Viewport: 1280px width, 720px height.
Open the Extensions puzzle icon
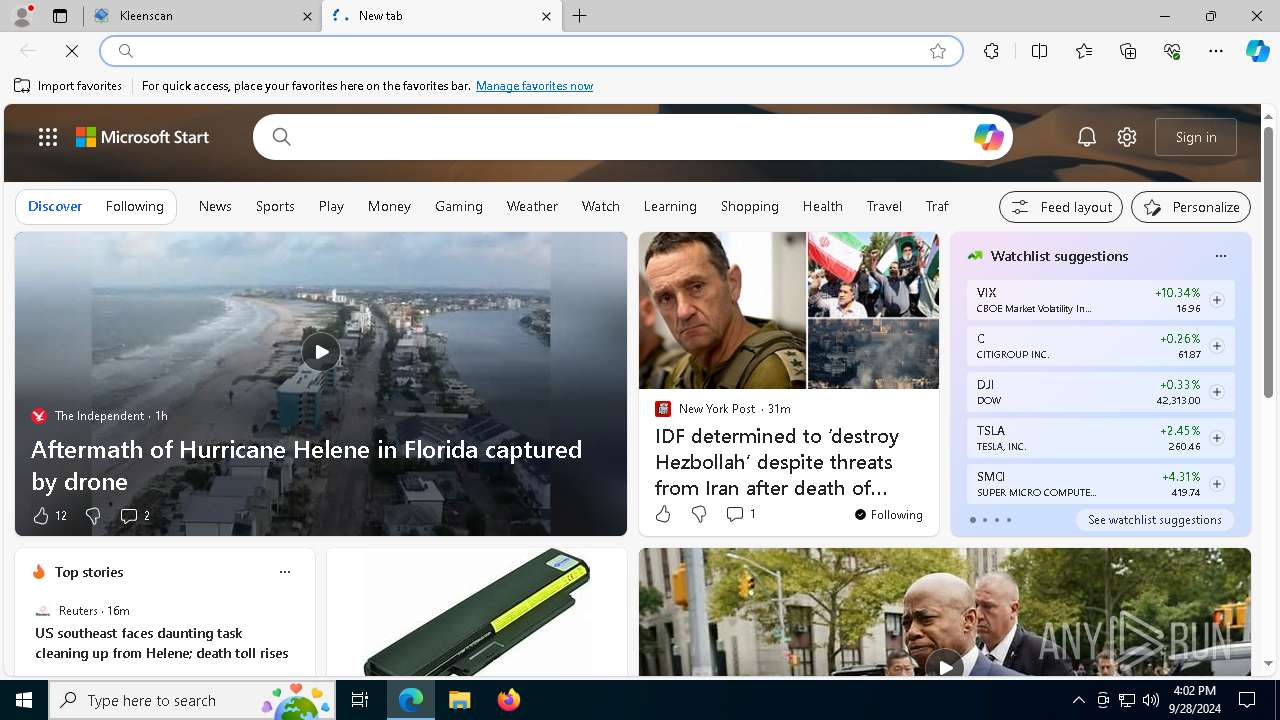991,51
